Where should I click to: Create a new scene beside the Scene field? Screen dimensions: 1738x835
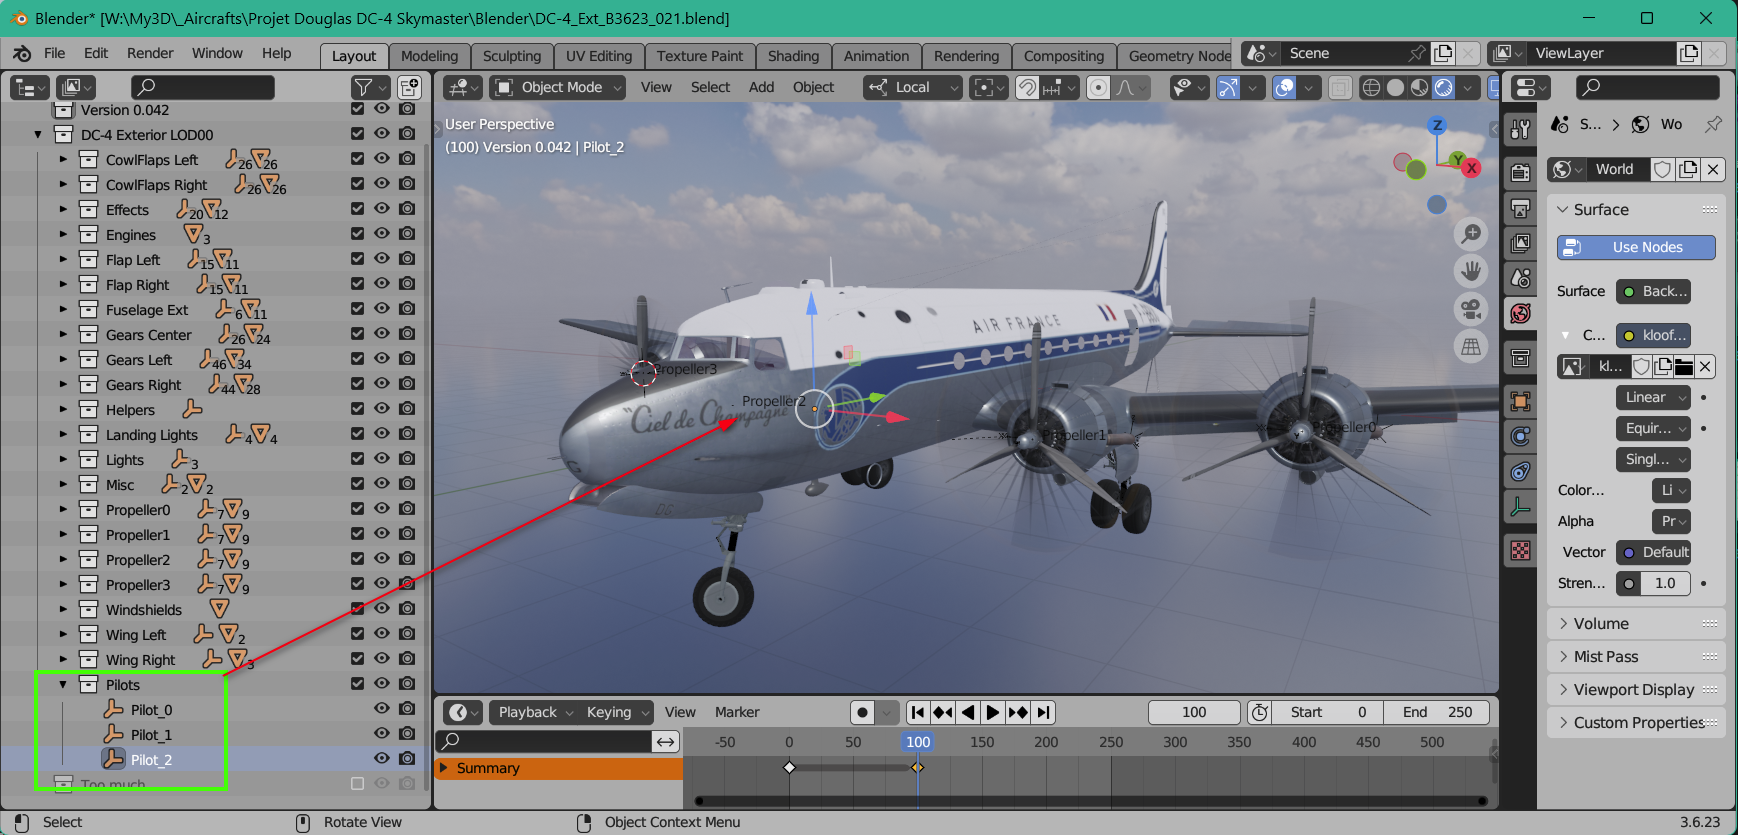(1443, 53)
